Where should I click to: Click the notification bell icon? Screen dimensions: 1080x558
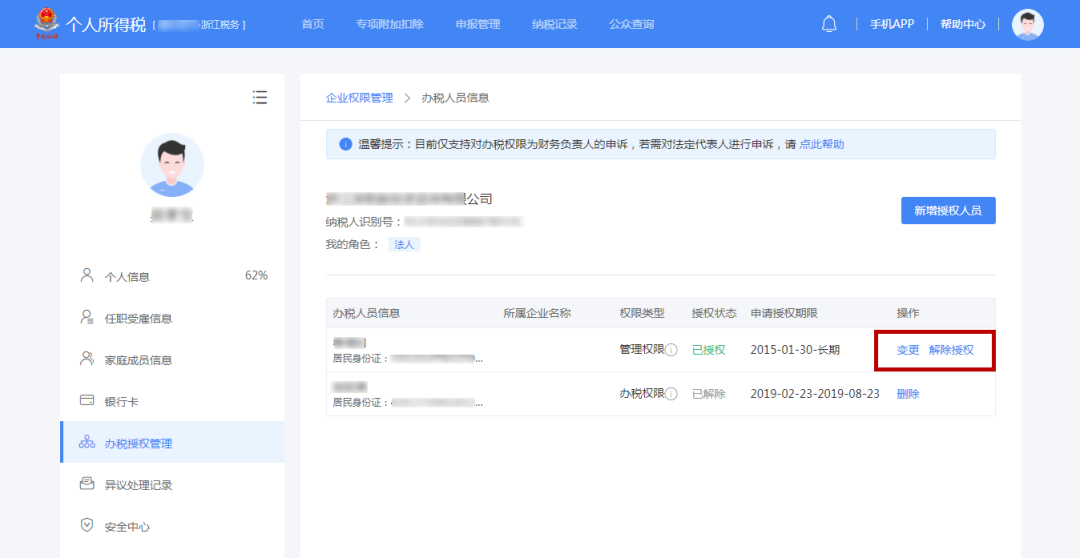tap(829, 24)
